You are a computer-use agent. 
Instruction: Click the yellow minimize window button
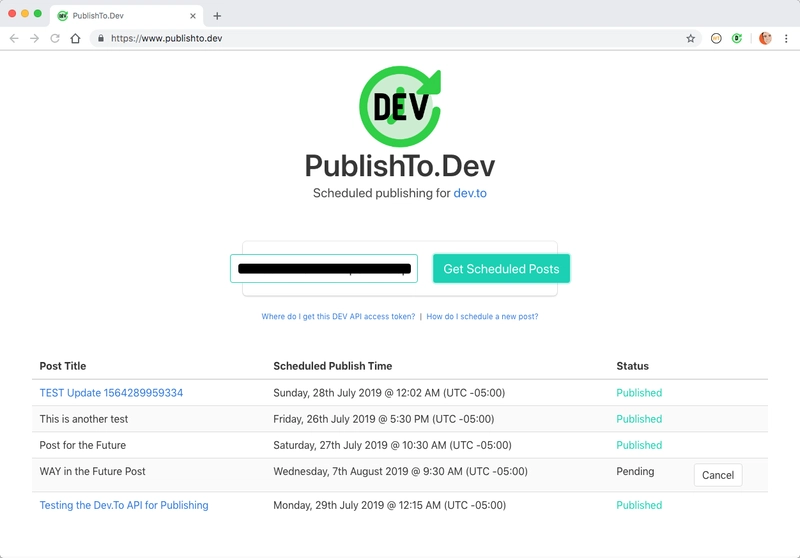pyautogui.click(x=25, y=14)
